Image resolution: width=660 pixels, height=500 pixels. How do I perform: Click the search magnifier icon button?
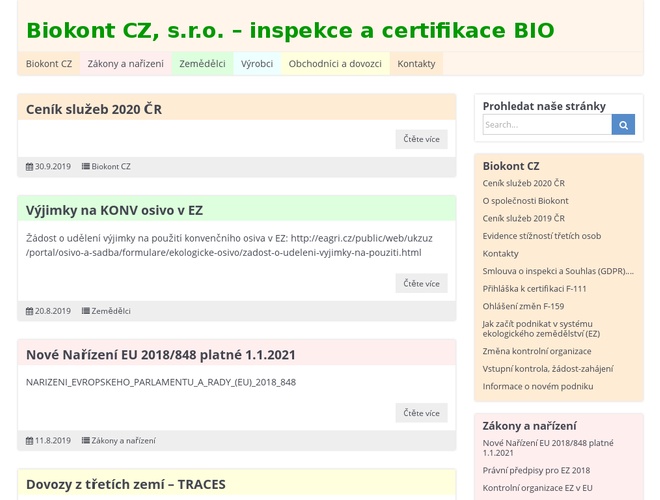(x=623, y=125)
